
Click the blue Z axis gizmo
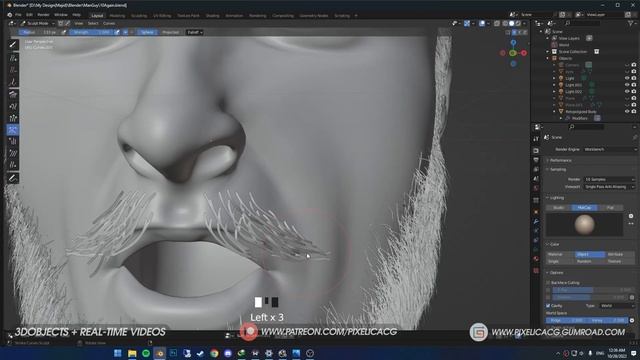513,42
